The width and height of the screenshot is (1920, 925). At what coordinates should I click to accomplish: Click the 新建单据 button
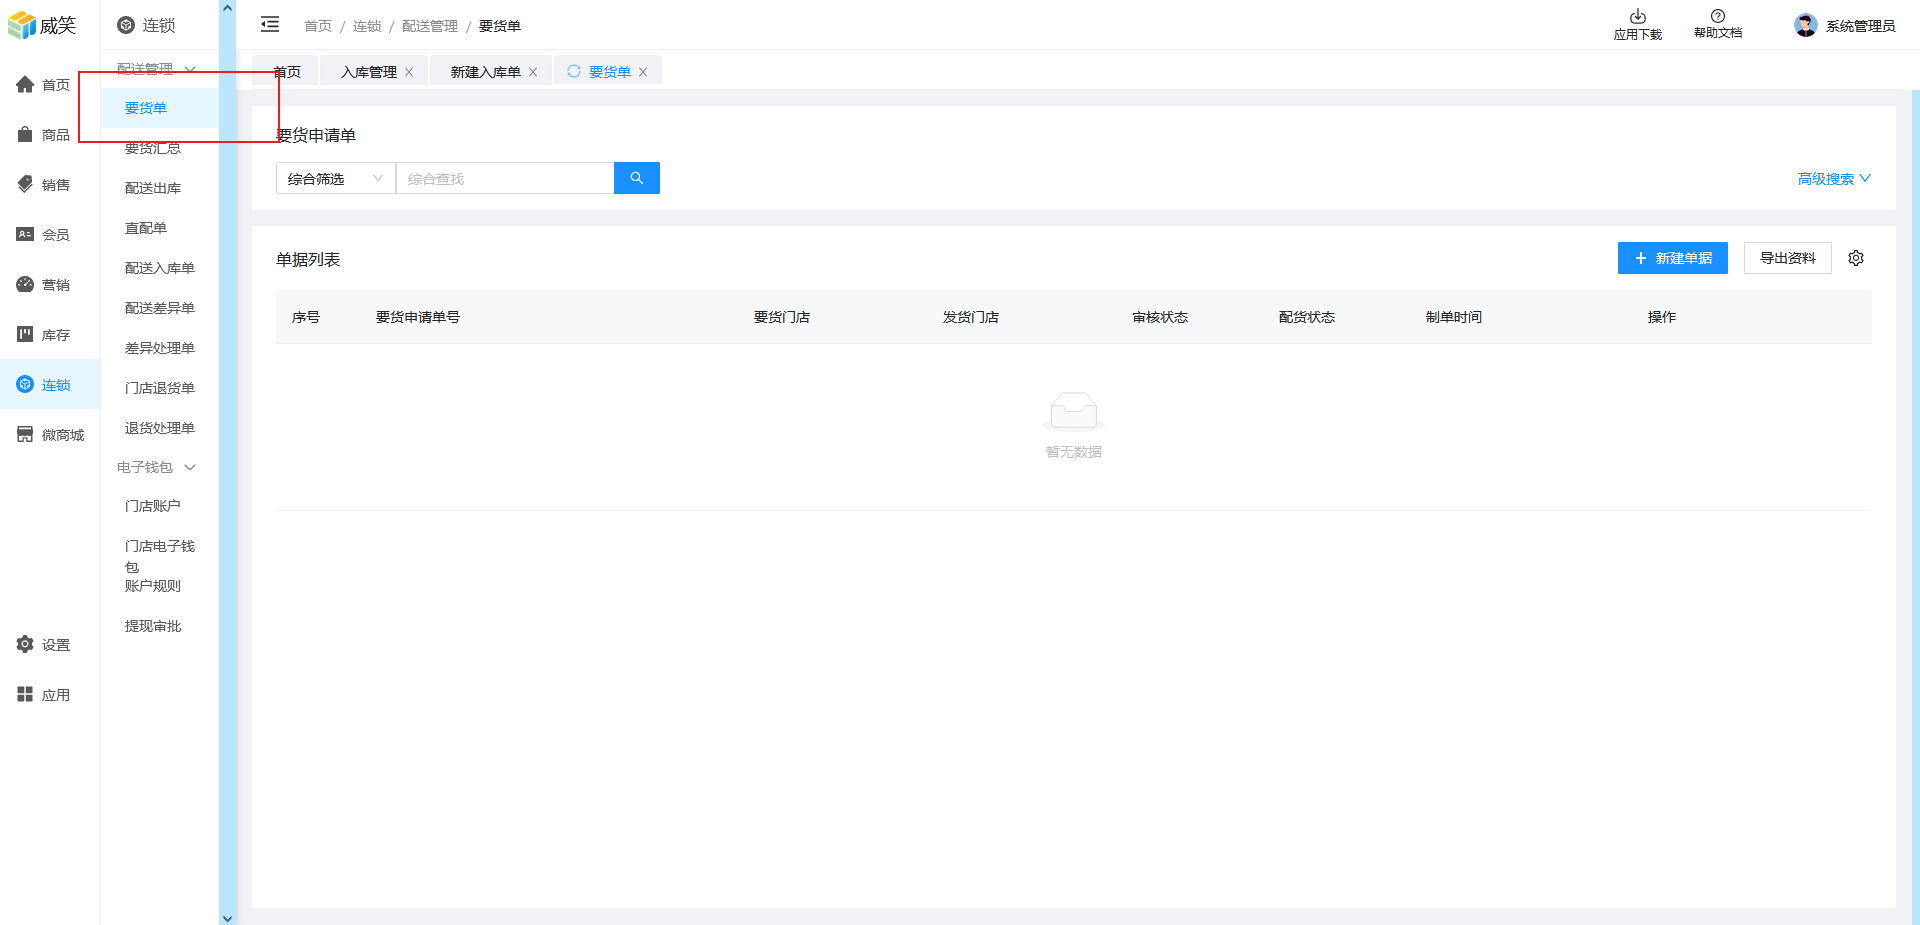(1672, 258)
